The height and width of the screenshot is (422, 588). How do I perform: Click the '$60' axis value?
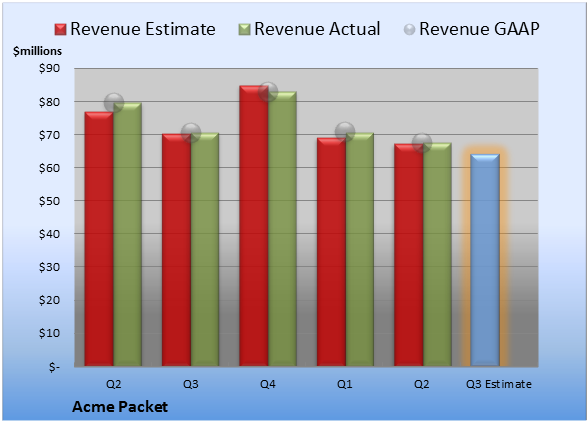pos(50,168)
